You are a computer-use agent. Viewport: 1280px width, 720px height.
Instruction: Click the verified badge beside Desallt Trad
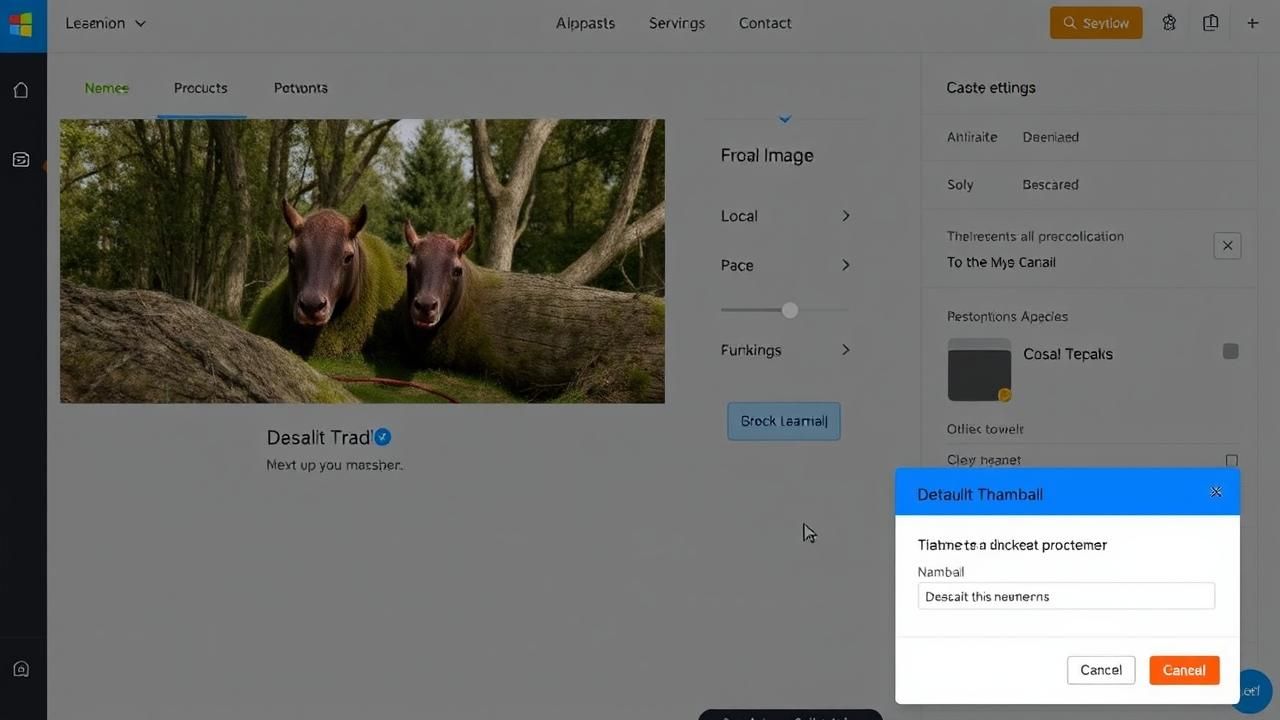point(383,437)
